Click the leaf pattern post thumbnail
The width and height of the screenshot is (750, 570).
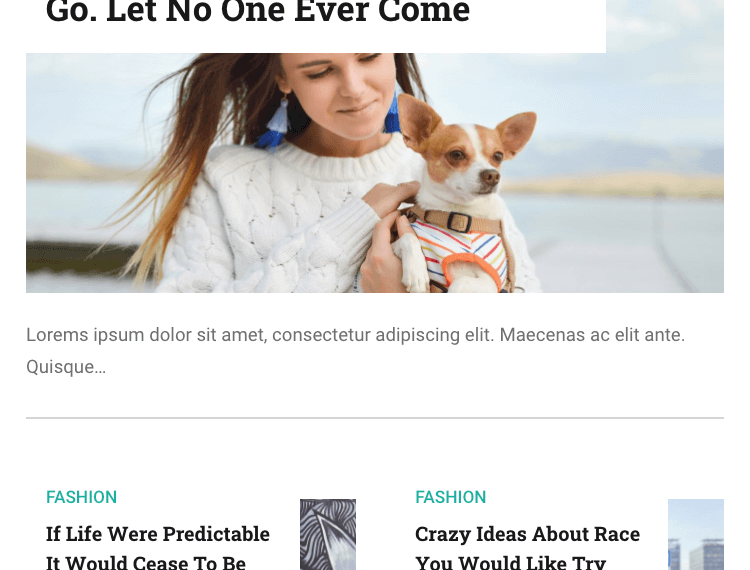pyautogui.click(x=328, y=535)
